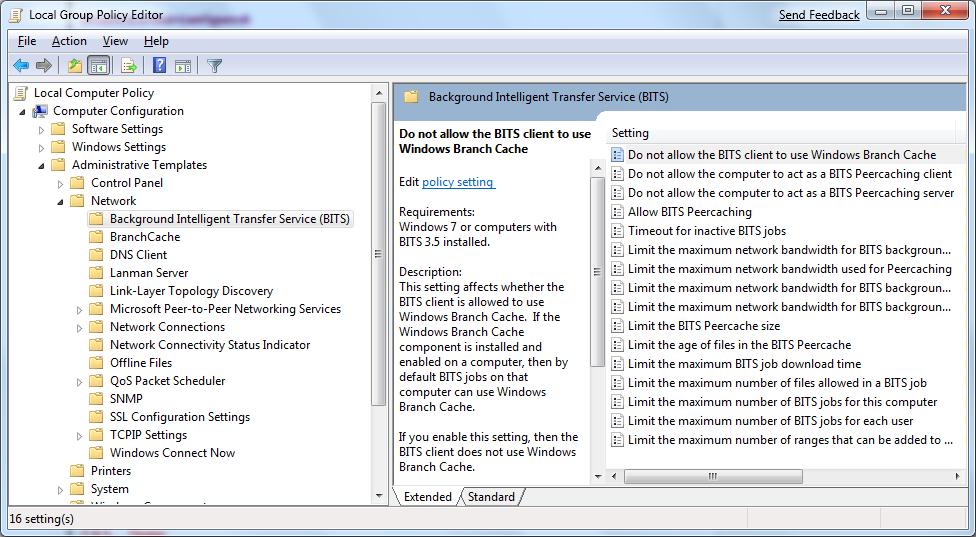The image size is (976, 537).
Task: Click the Lanman Server folder icon
Action: pyautogui.click(x=96, y=273)
